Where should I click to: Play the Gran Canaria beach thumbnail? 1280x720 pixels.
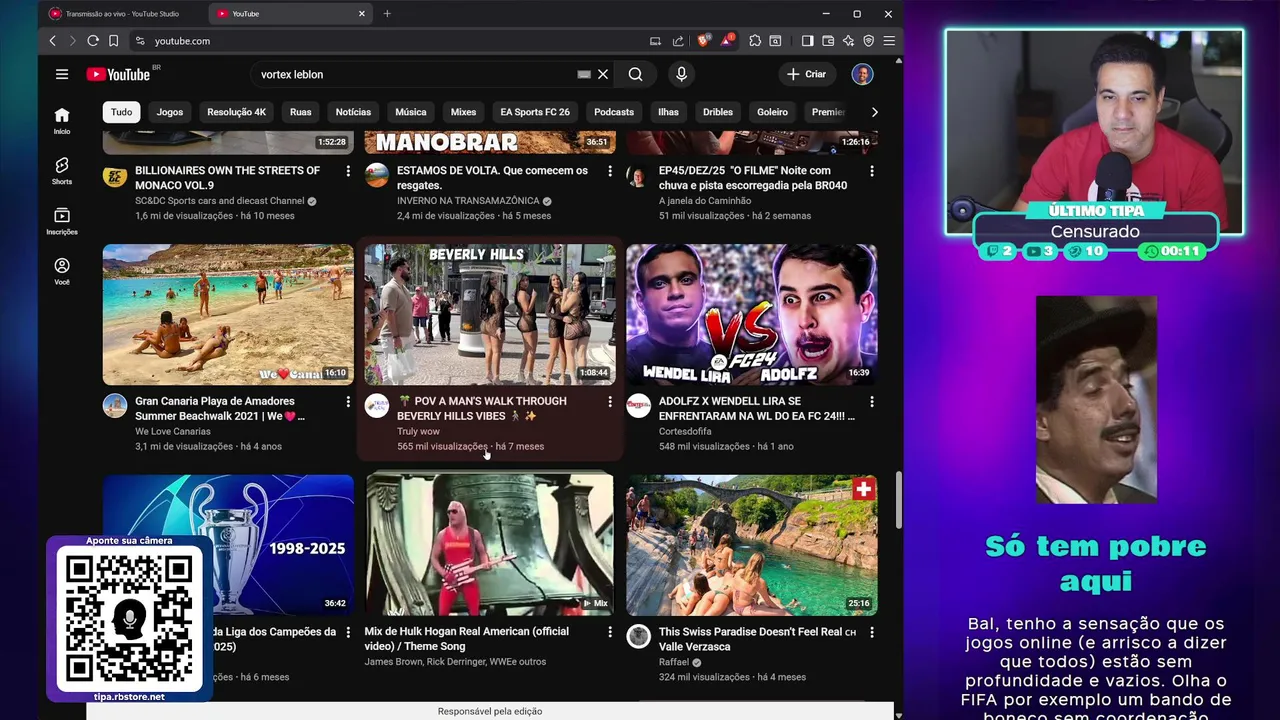(228, 314)
